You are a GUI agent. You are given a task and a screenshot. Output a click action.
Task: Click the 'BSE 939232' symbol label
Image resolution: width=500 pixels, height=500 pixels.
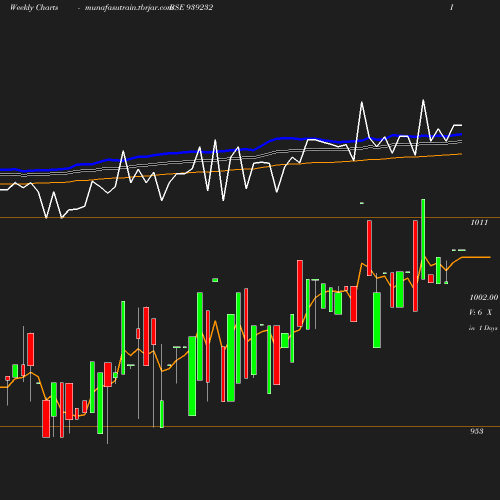(192, 8)
